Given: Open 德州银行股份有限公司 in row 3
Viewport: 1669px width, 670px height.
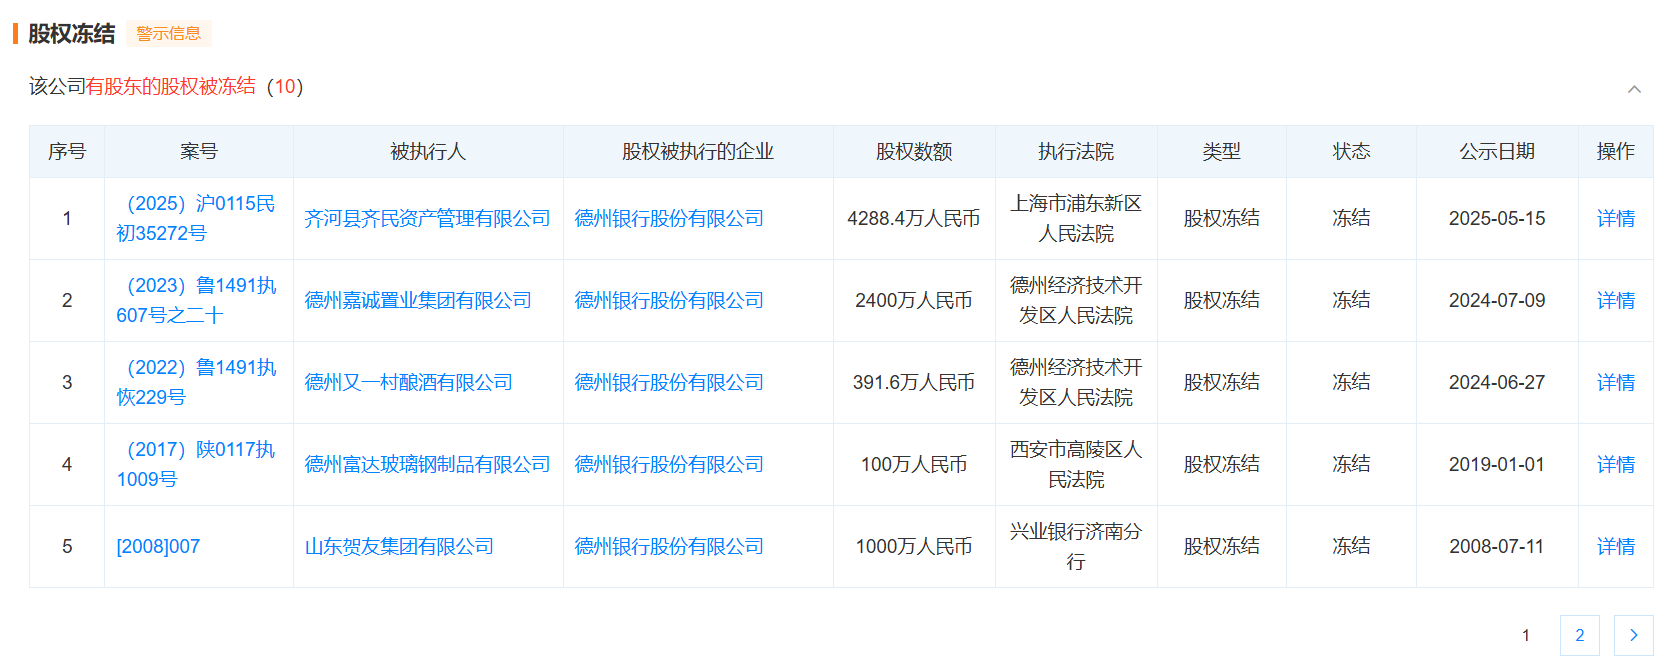Looking at the screenshot, I should 669,382.
